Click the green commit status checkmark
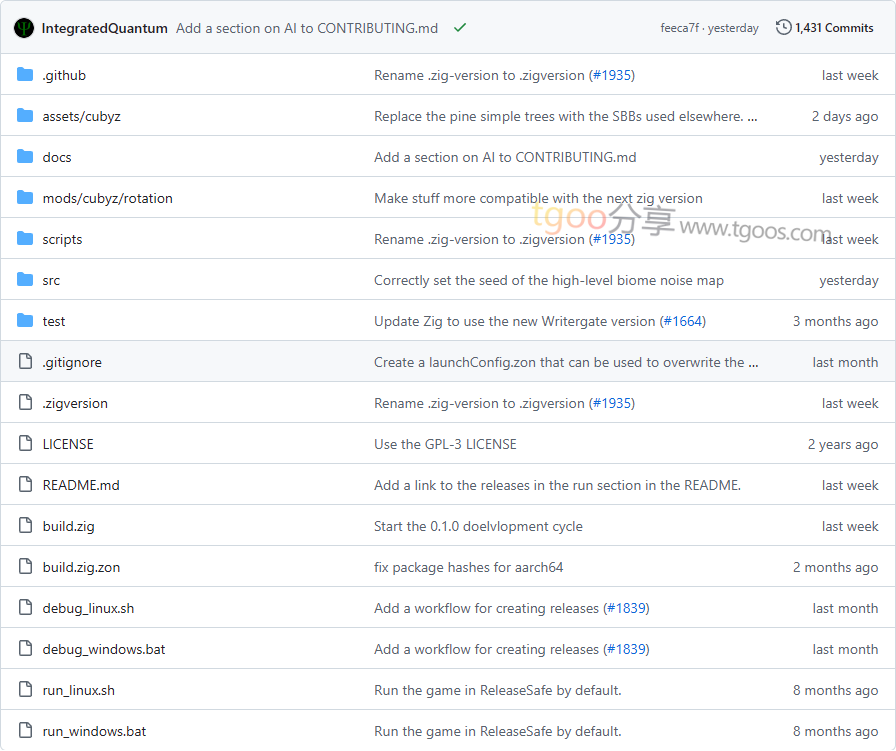This screenshot has height=751, width=896. coord(460,28)
